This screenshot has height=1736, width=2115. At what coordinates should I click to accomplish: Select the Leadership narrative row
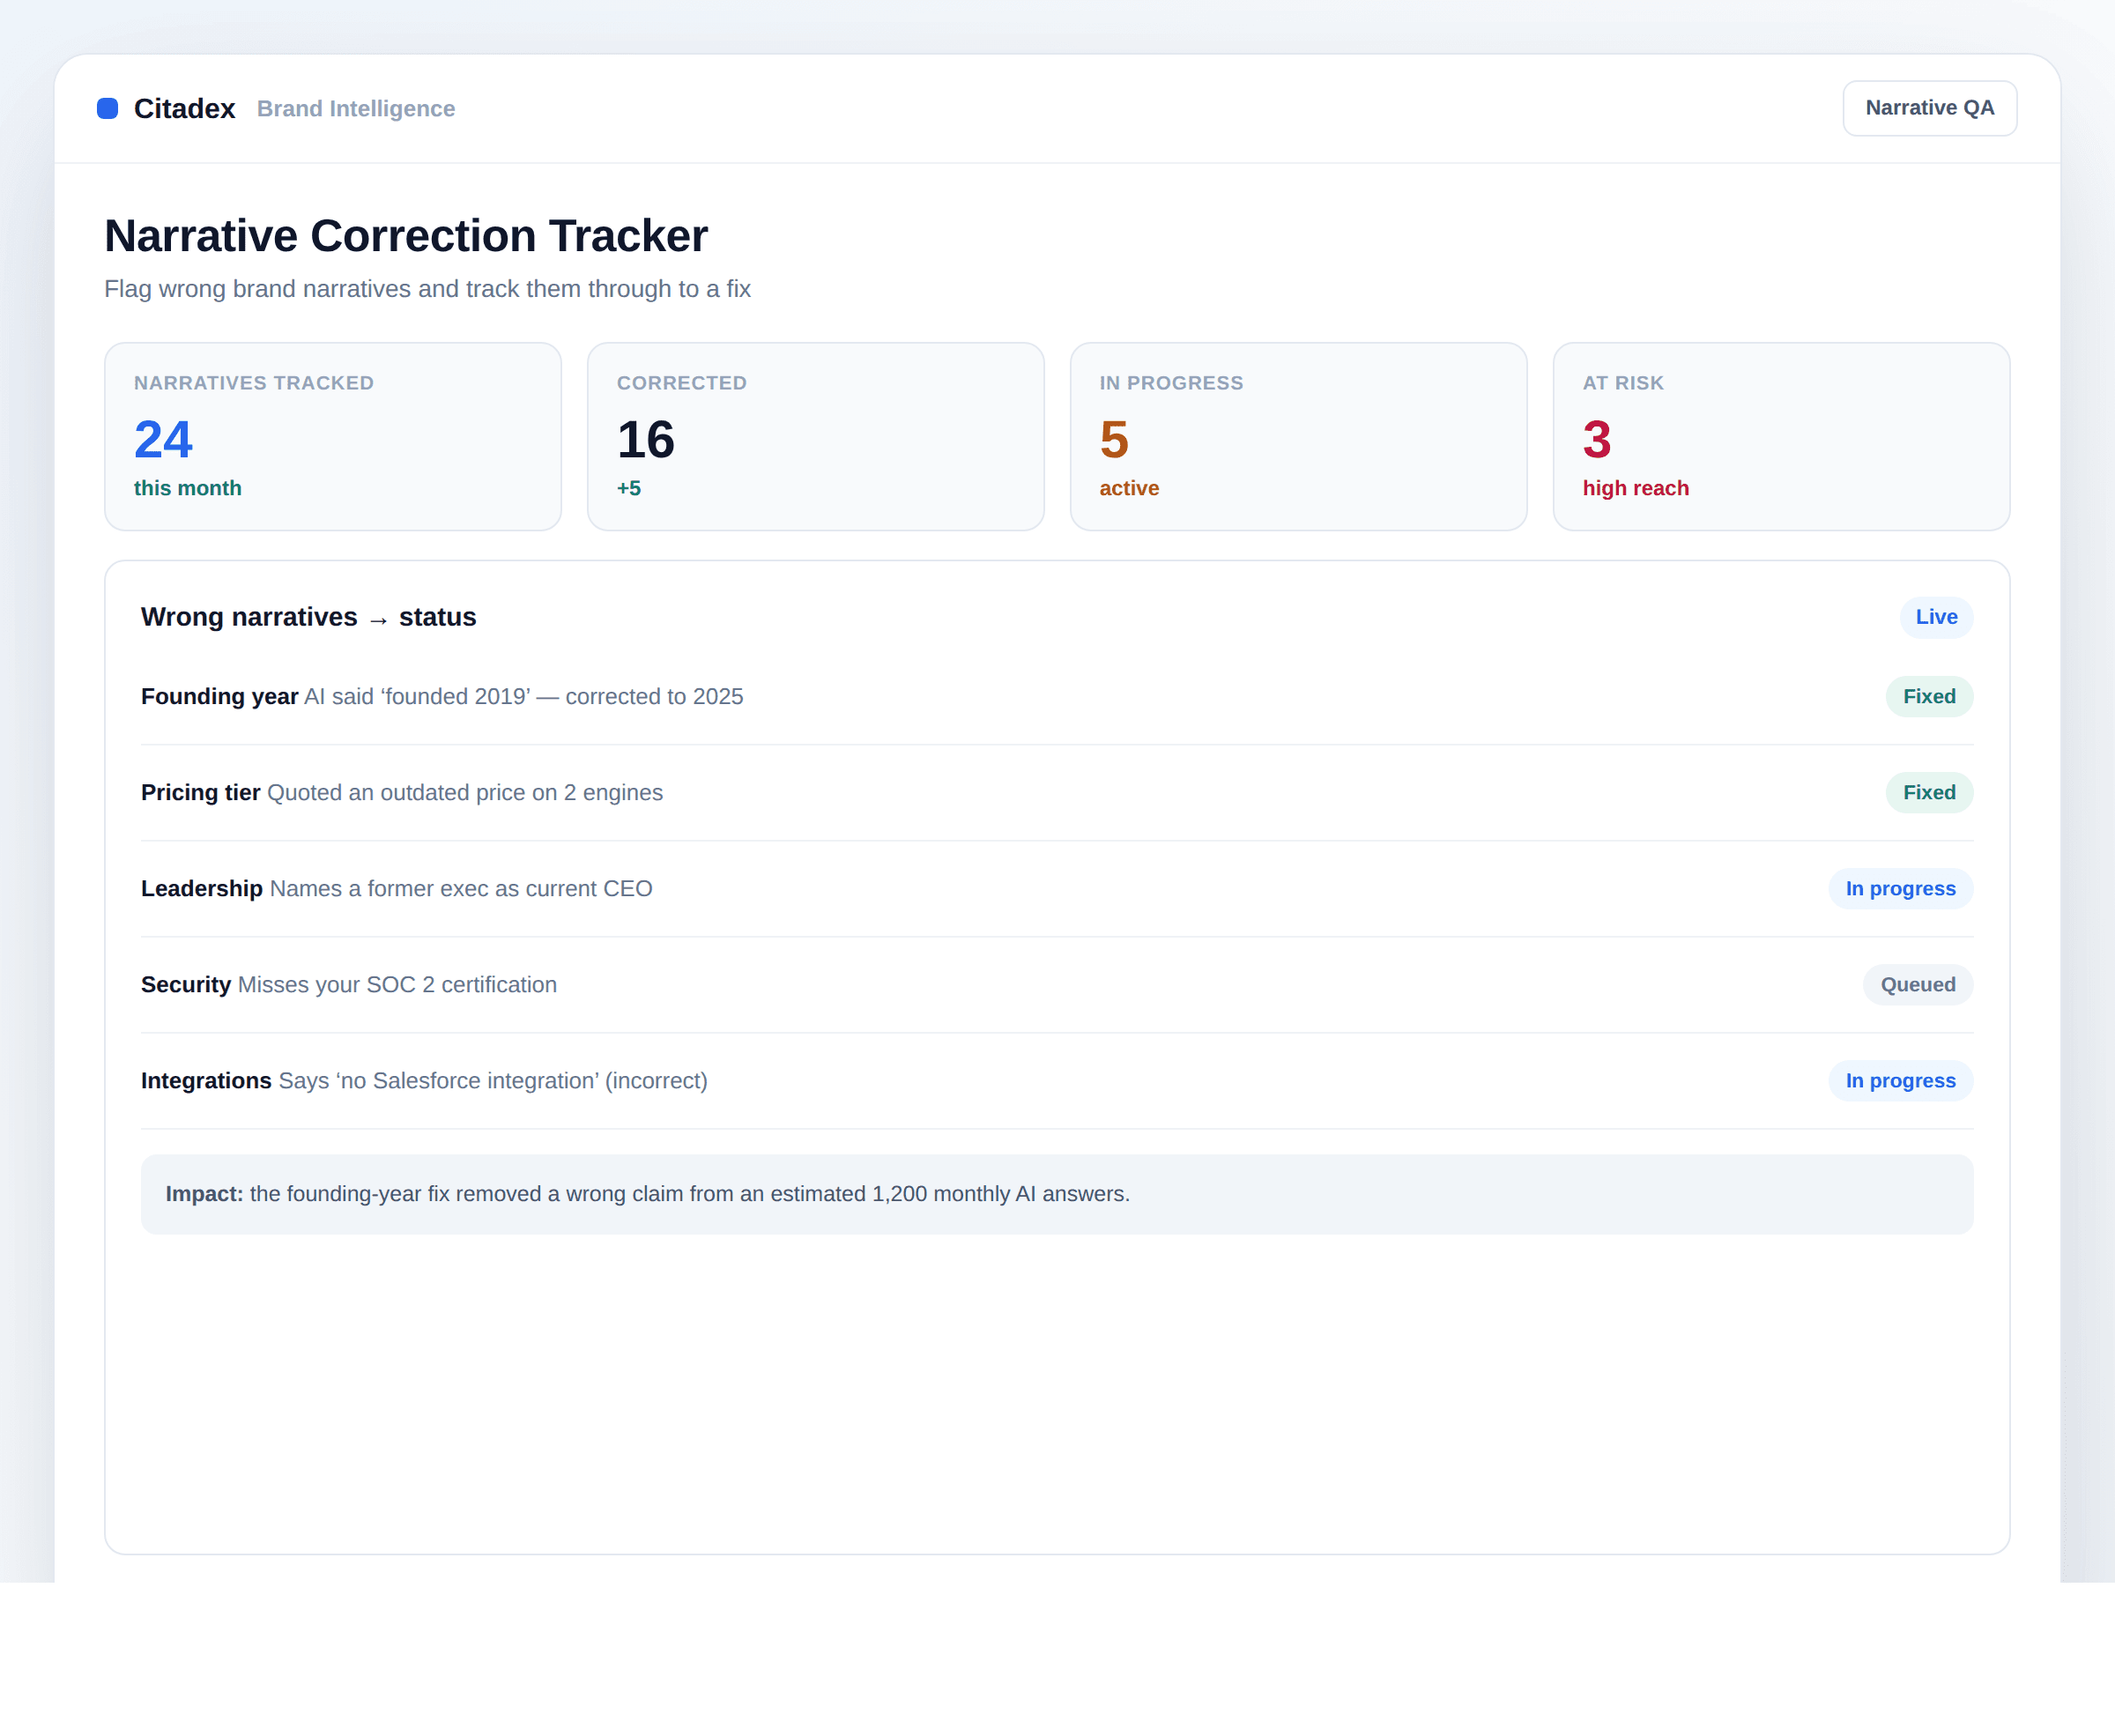[x=1057, y=888]
